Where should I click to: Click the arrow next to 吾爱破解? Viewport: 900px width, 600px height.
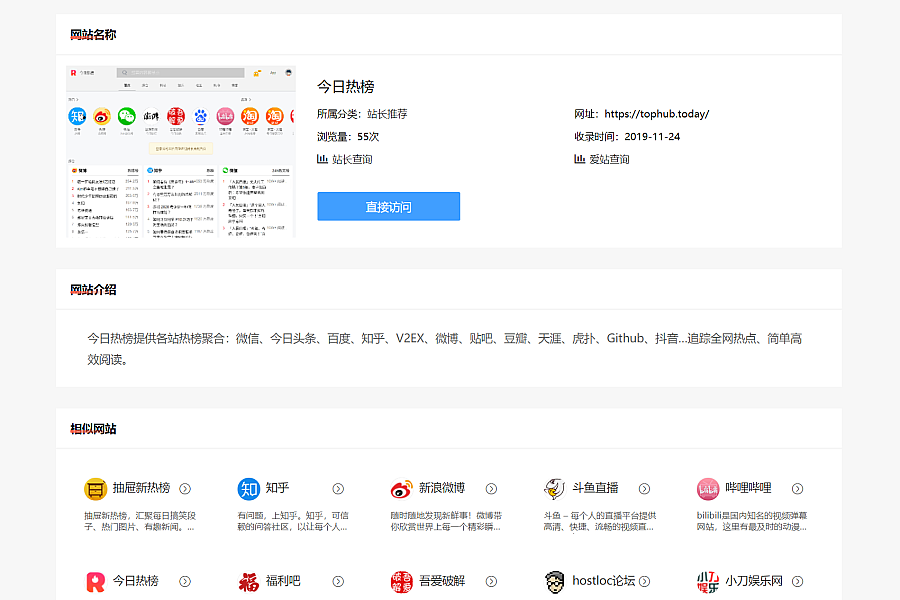coord(491,582)
